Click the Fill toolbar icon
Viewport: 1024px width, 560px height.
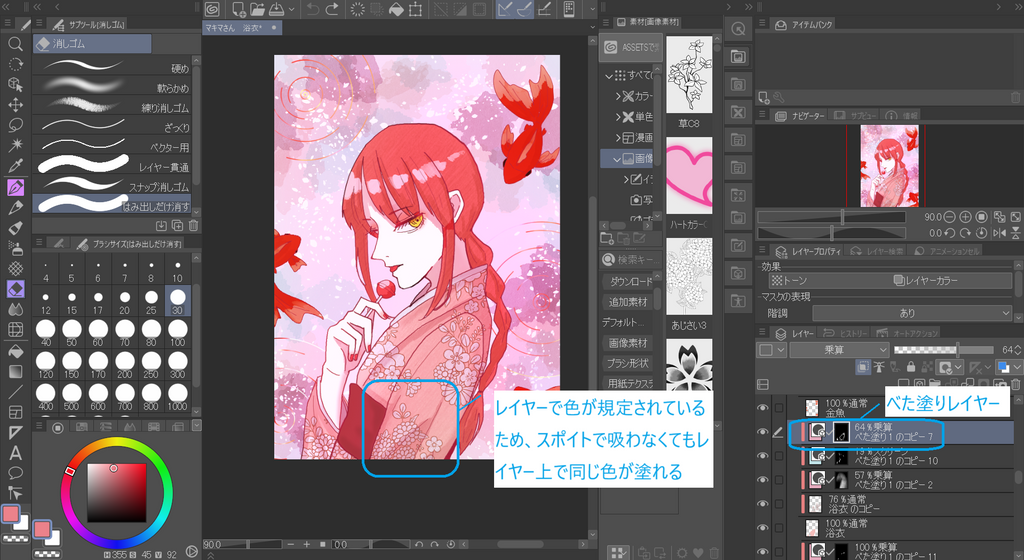(396, 9)
